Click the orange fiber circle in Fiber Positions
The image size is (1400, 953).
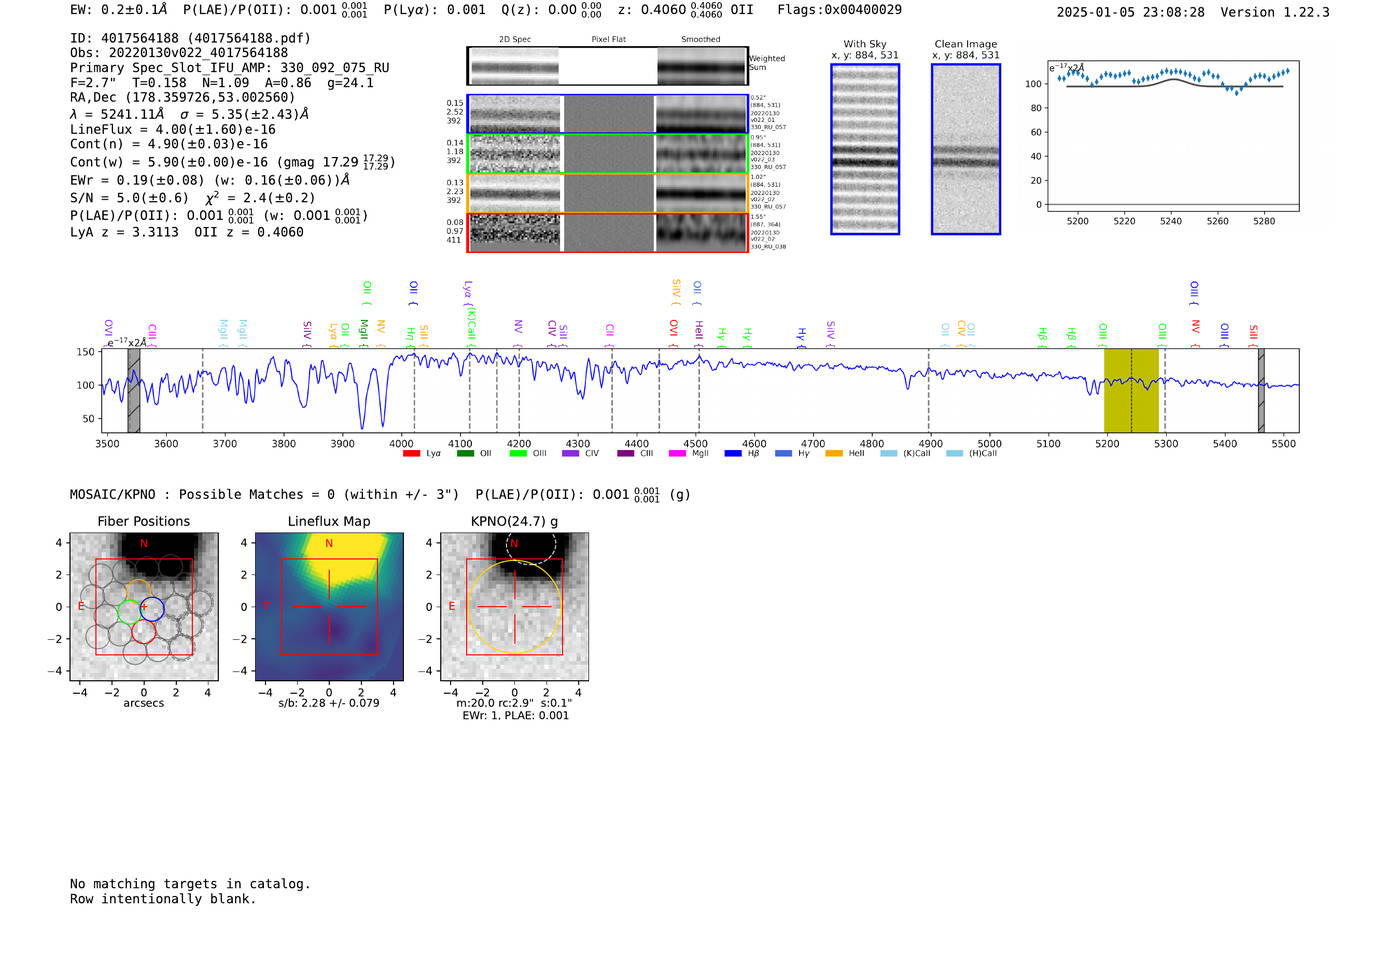point(138,590)
